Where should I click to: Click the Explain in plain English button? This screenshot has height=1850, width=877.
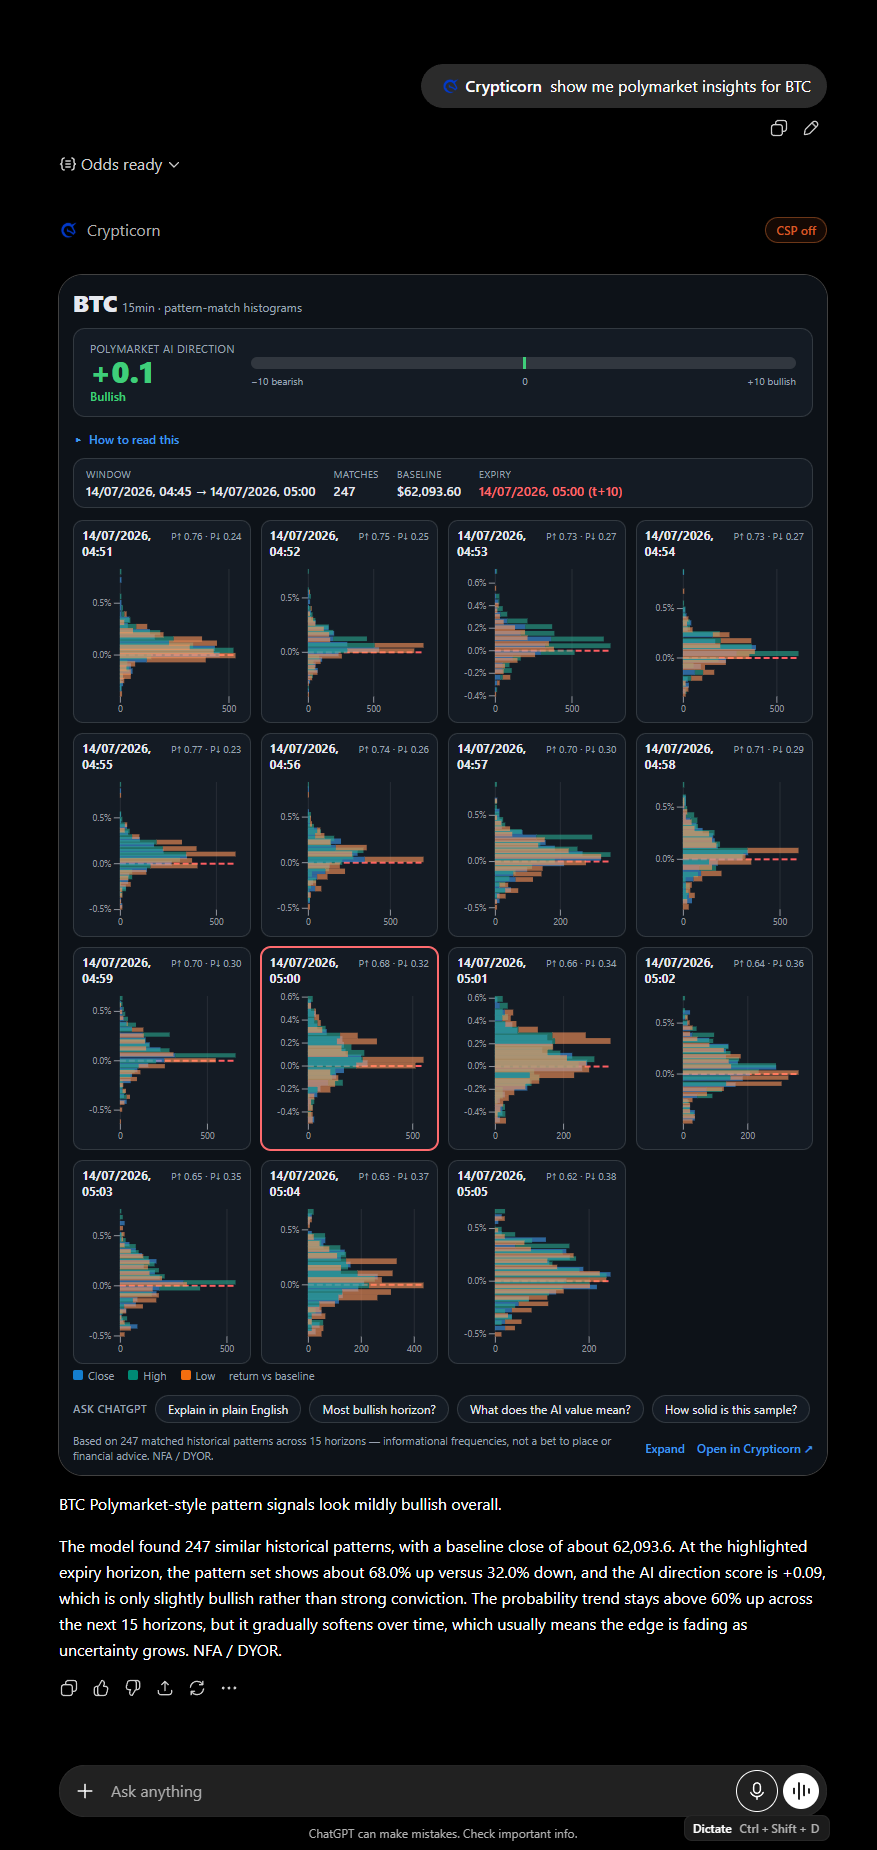pos(228,1410)
